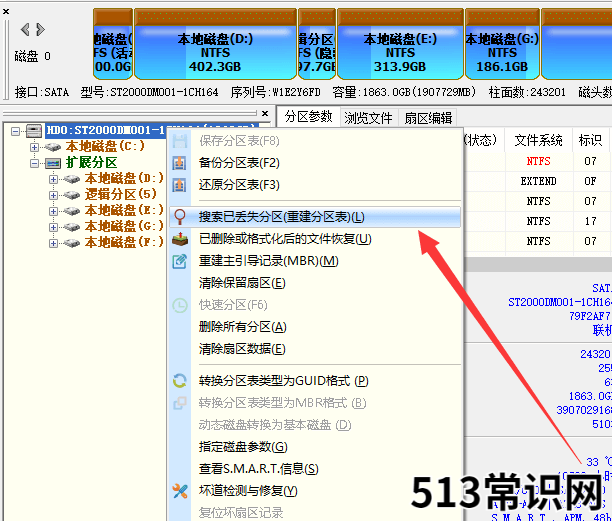Image resolution: width=612 pixels, height=523 pixels.
Task: Expand the 本地磁盘(E:) tree node
Action: tap(53, 211)
